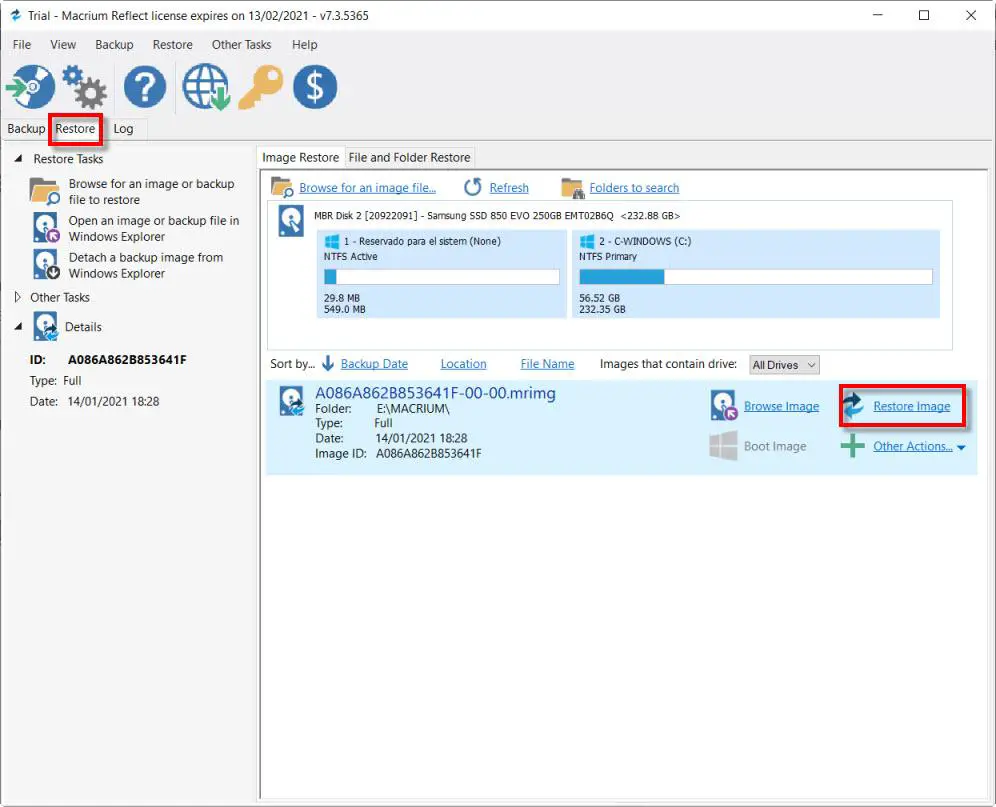Collapse the Restore Tasks section

pos(18,158)
